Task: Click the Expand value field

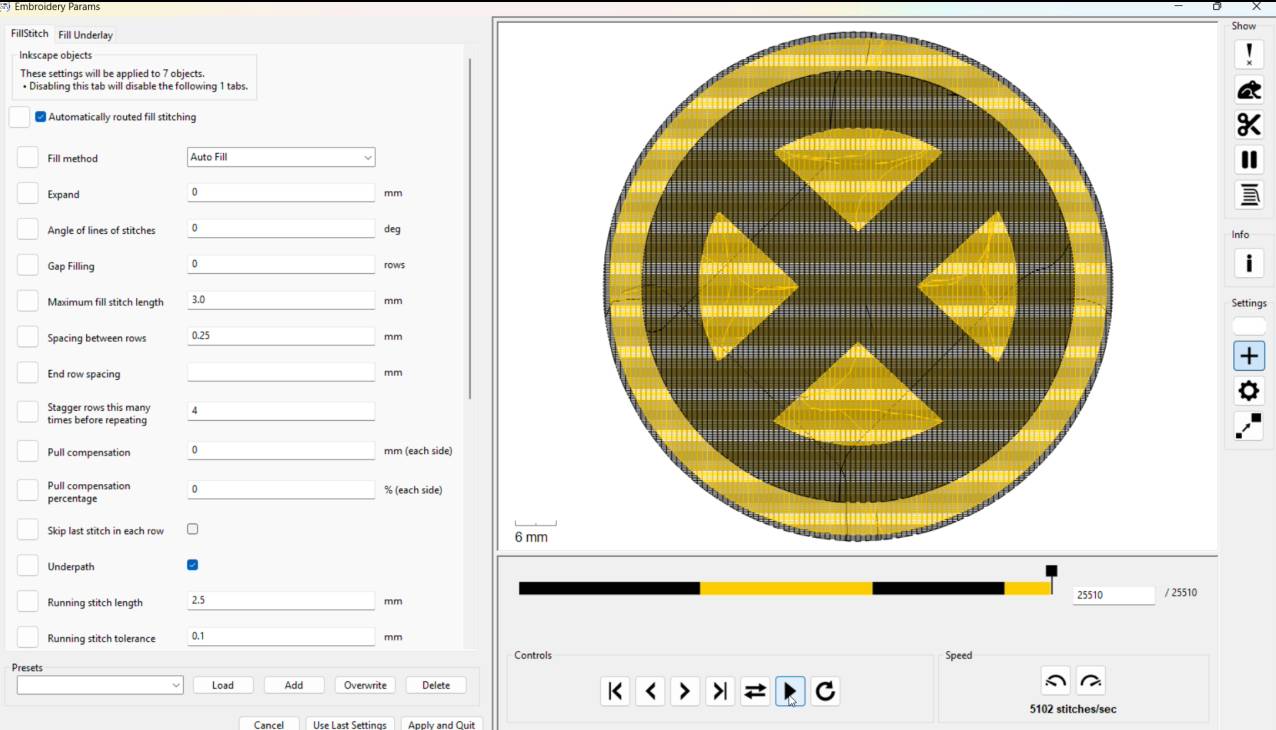Action: pyautogui.click(x=281, y=192)
